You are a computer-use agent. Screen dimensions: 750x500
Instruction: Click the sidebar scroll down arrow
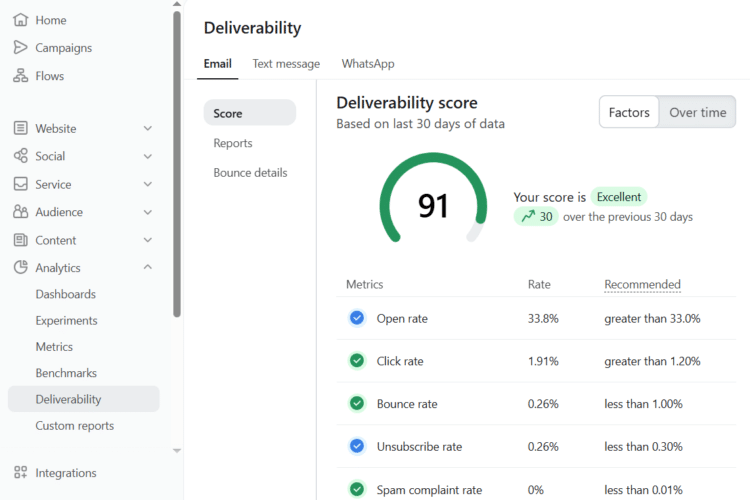tap(177, 450)
